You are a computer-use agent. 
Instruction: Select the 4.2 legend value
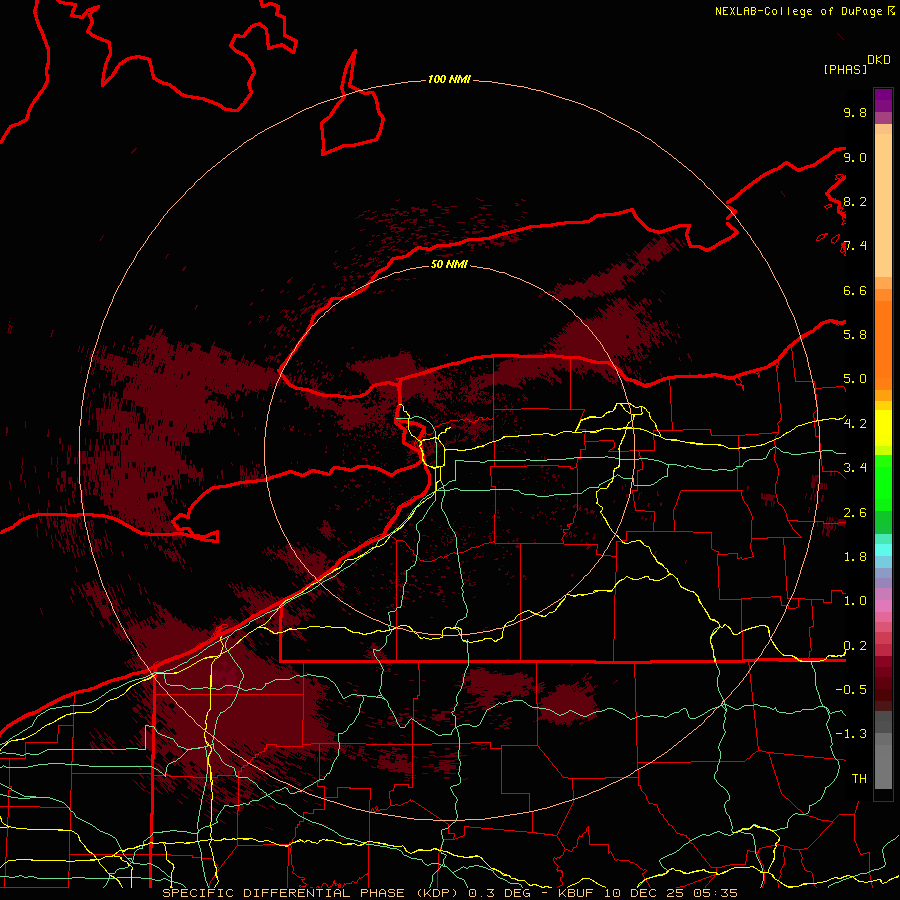click(x=855, y=424)
